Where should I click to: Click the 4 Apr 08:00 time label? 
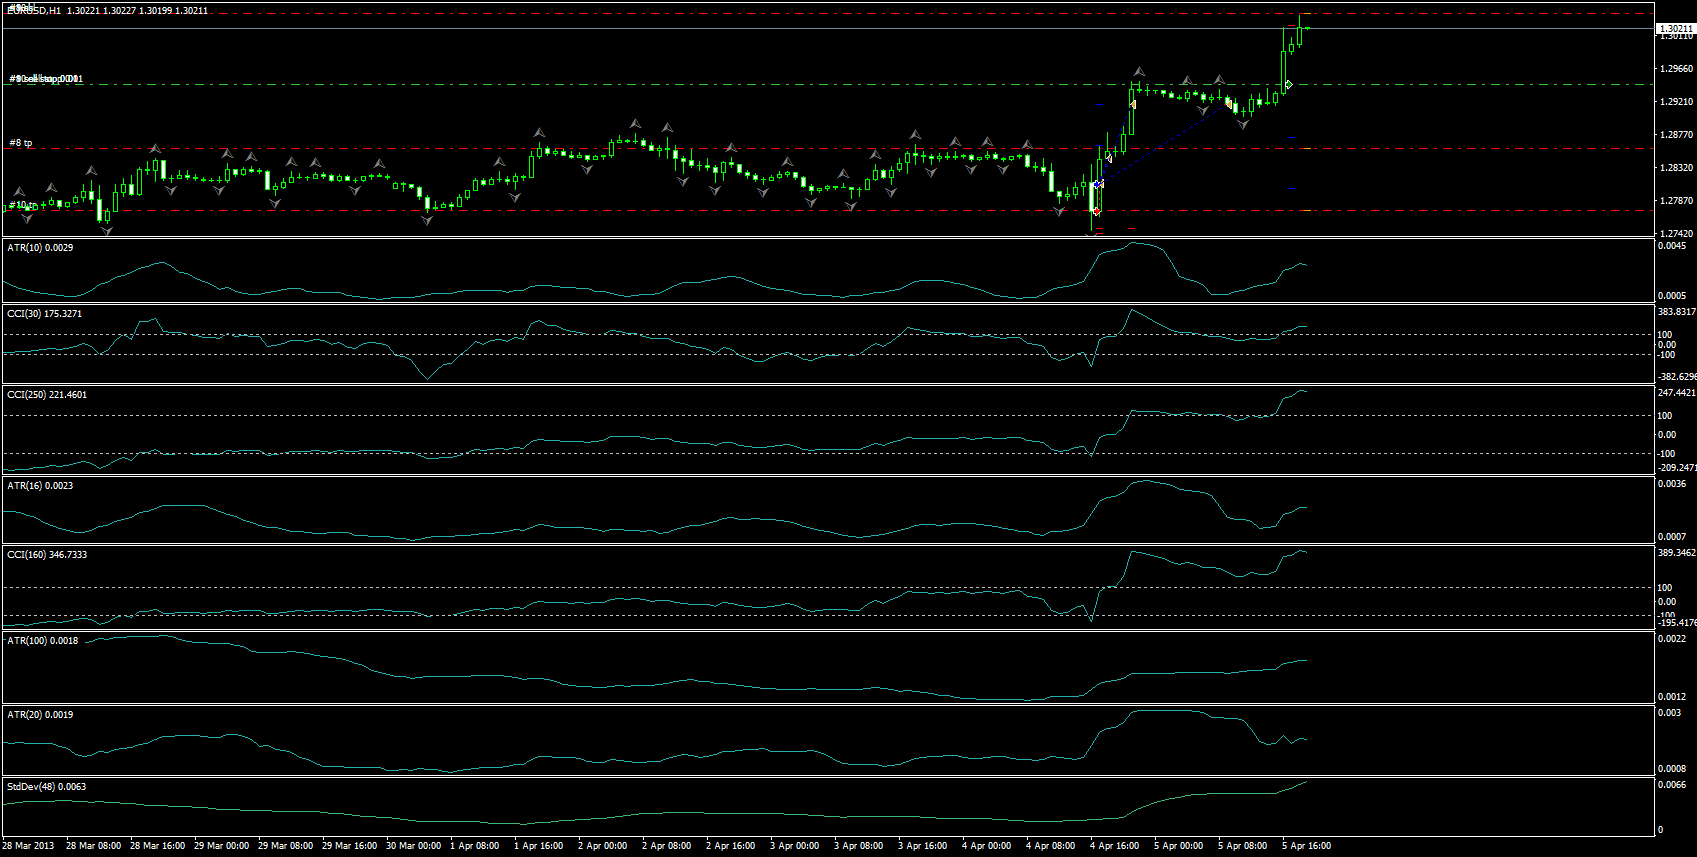(x=1051, y=846)
